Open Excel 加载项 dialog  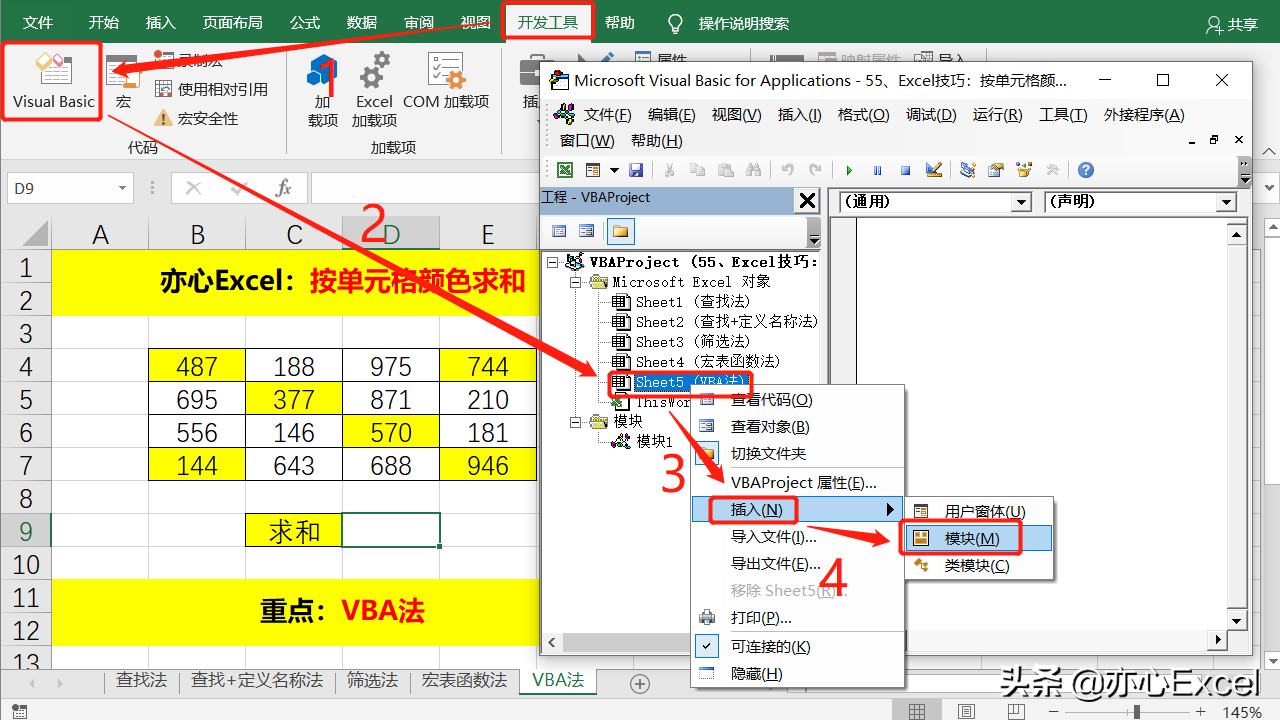click(x=374, y=90)
